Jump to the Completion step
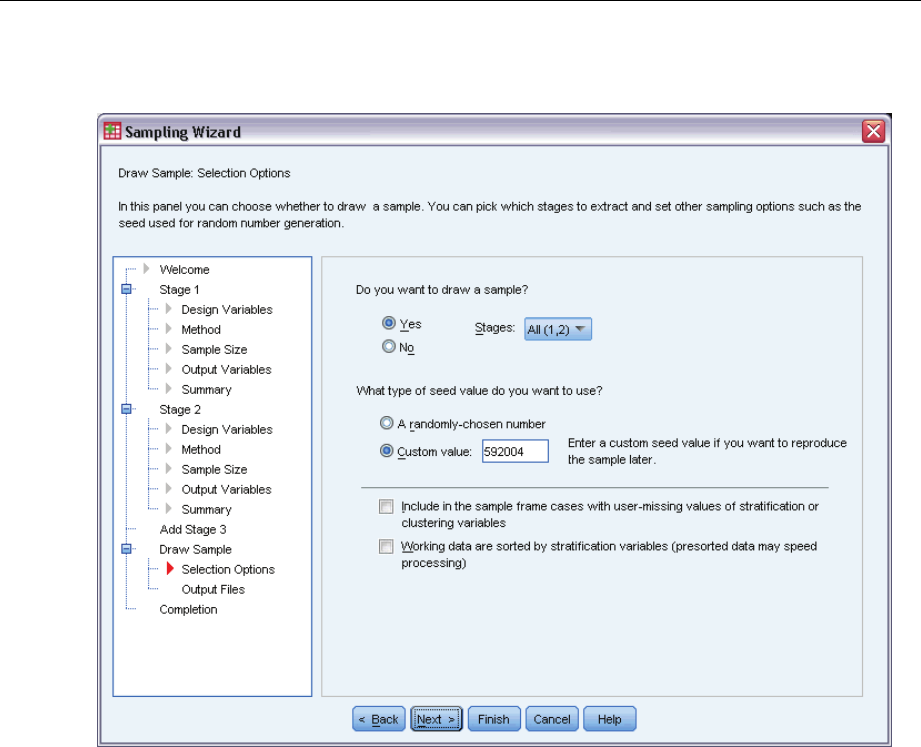 (x=188, y=609)
